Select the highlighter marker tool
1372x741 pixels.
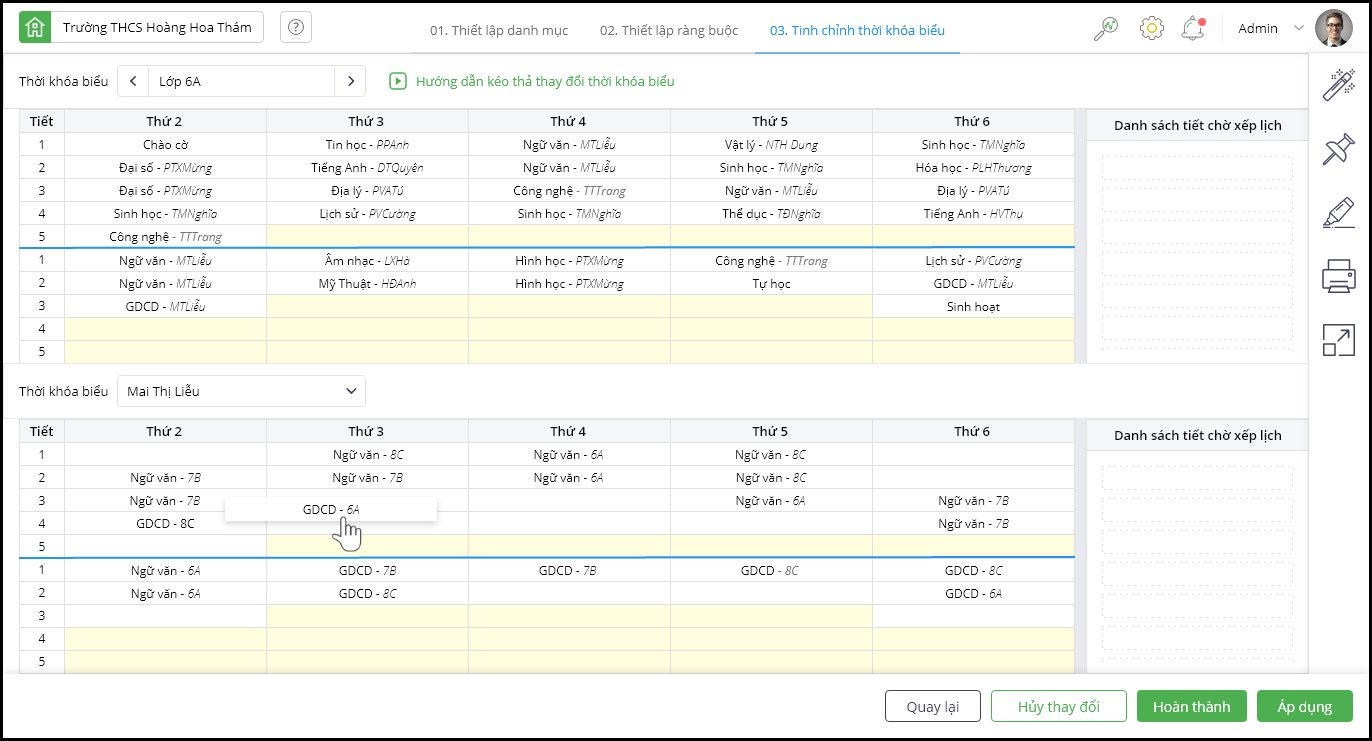1338,212
